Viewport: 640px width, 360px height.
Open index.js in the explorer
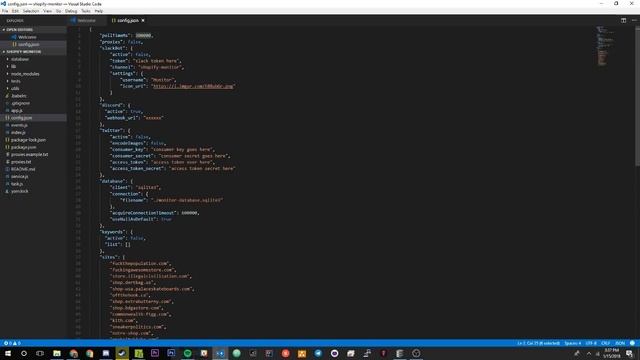[x=33, y=133]
